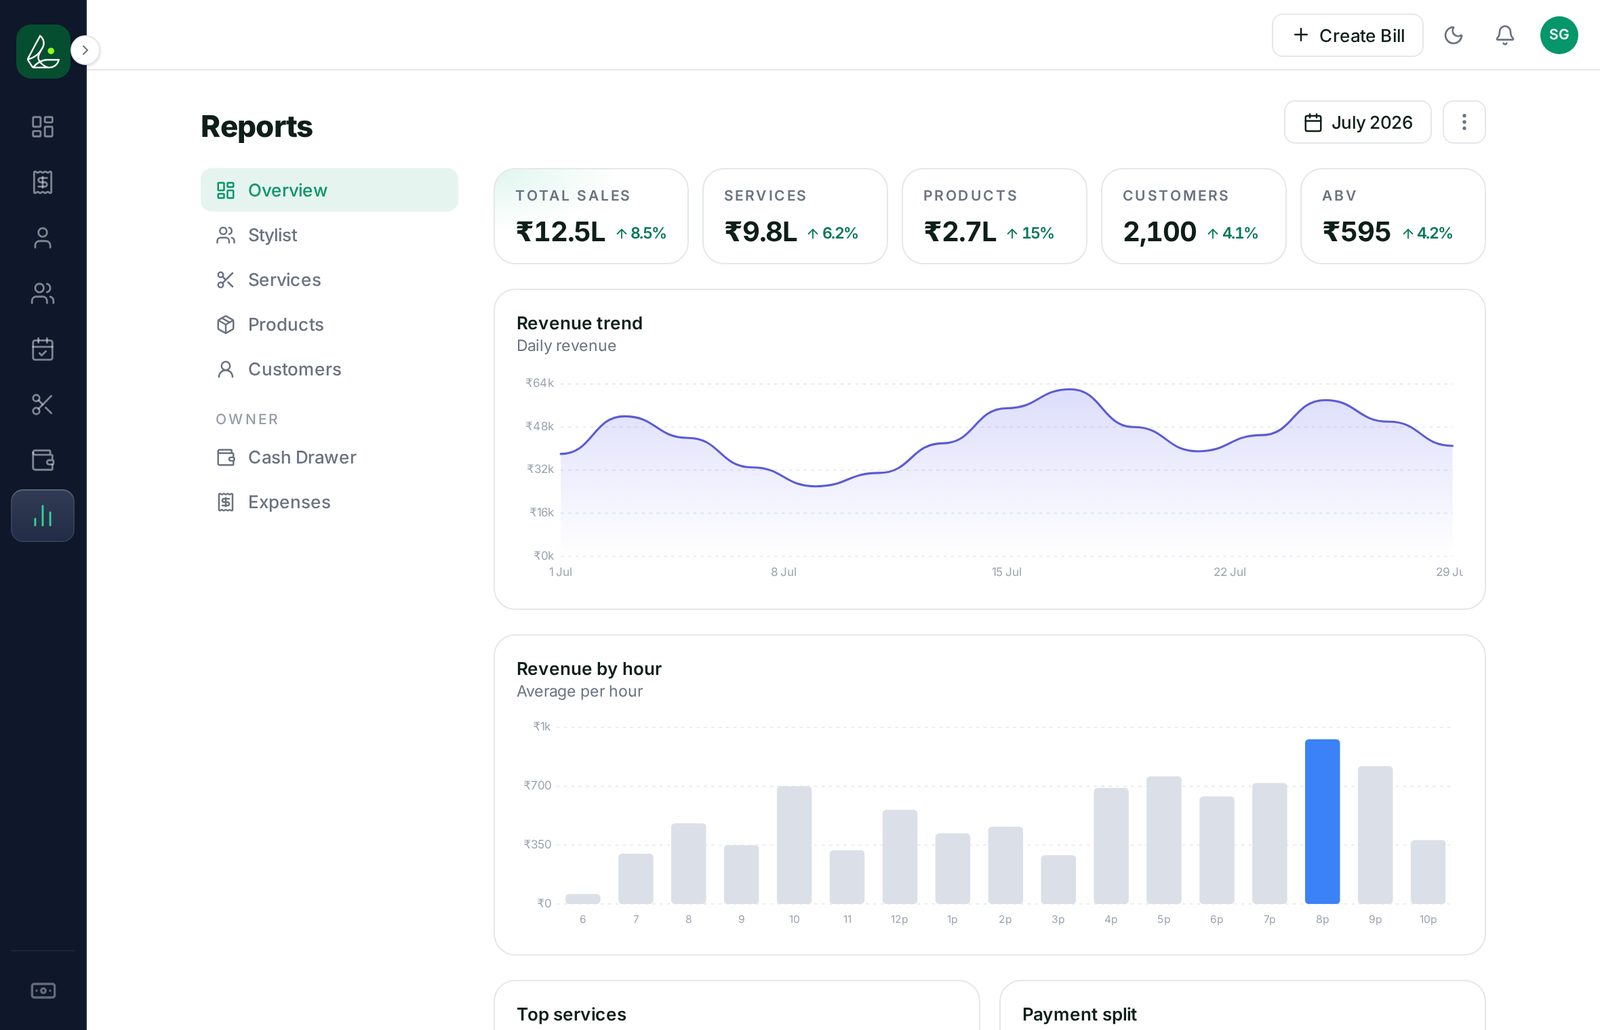Toggle dark mode with the moon icon
The image size is (1600, 1030).
click(x=1454, y=35)
